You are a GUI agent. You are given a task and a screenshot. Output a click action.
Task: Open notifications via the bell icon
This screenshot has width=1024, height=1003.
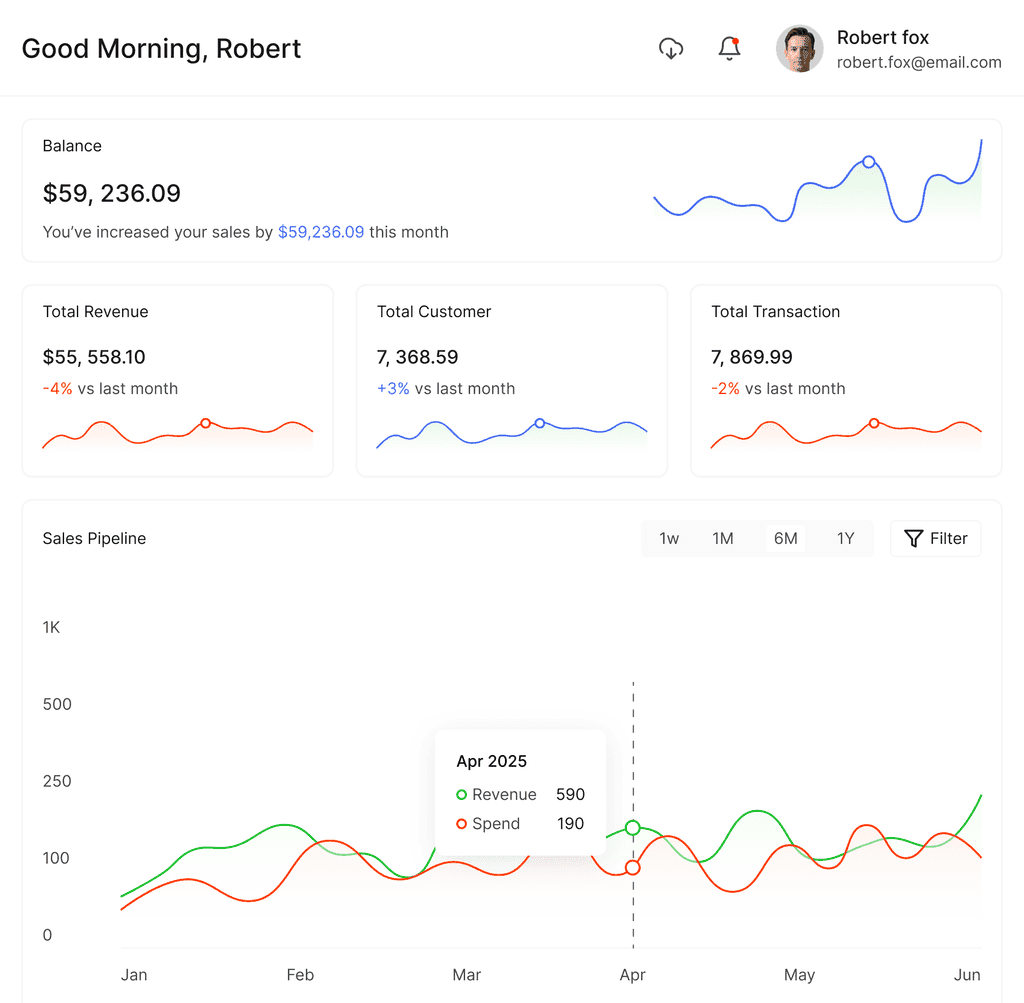tap(729, 48)
